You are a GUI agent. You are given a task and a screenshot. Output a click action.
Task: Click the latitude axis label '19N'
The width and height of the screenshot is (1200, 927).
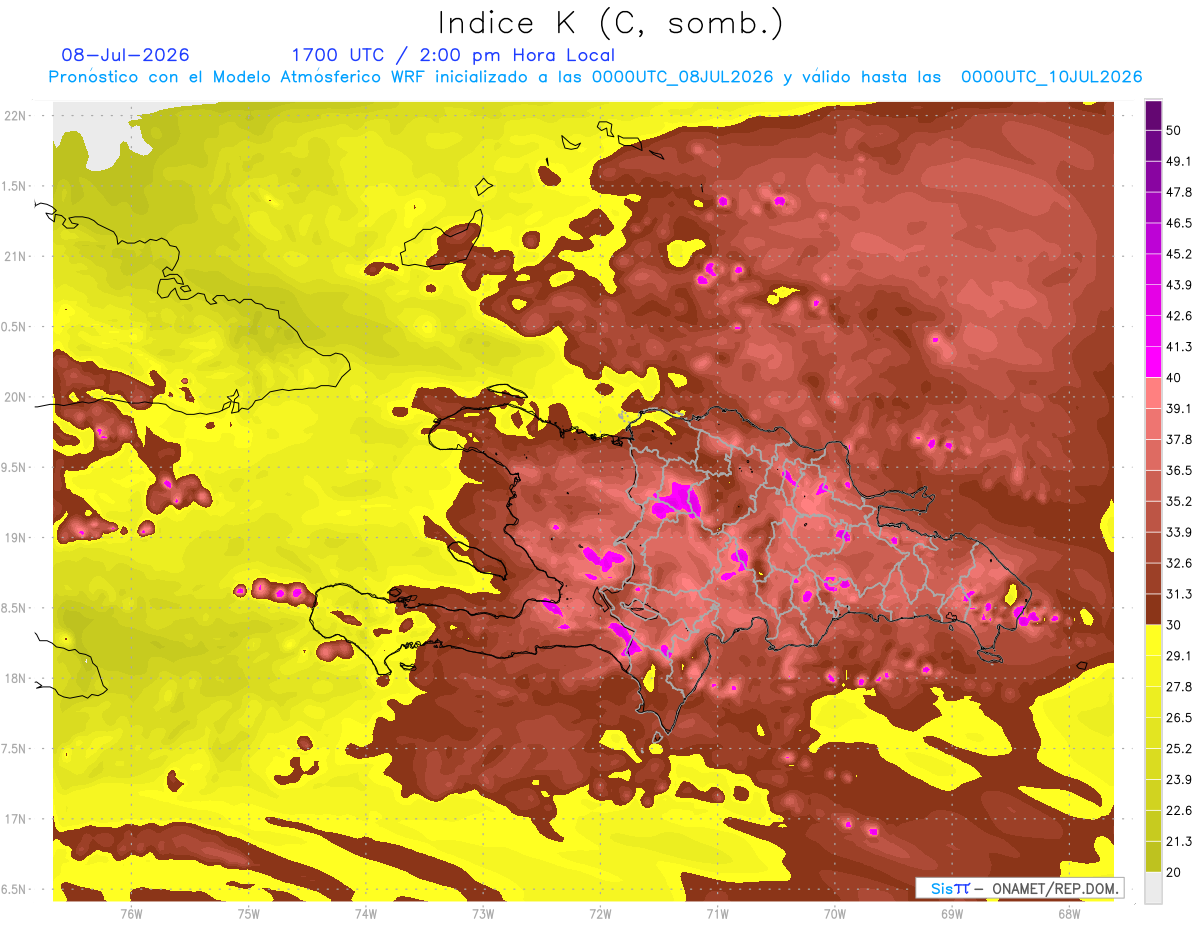pos(16,538)
